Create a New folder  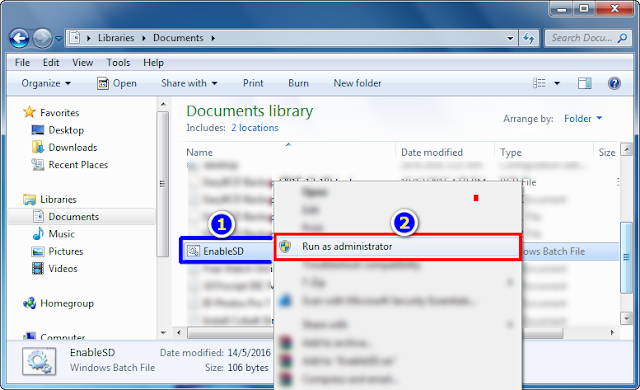(x=357, y=83)
